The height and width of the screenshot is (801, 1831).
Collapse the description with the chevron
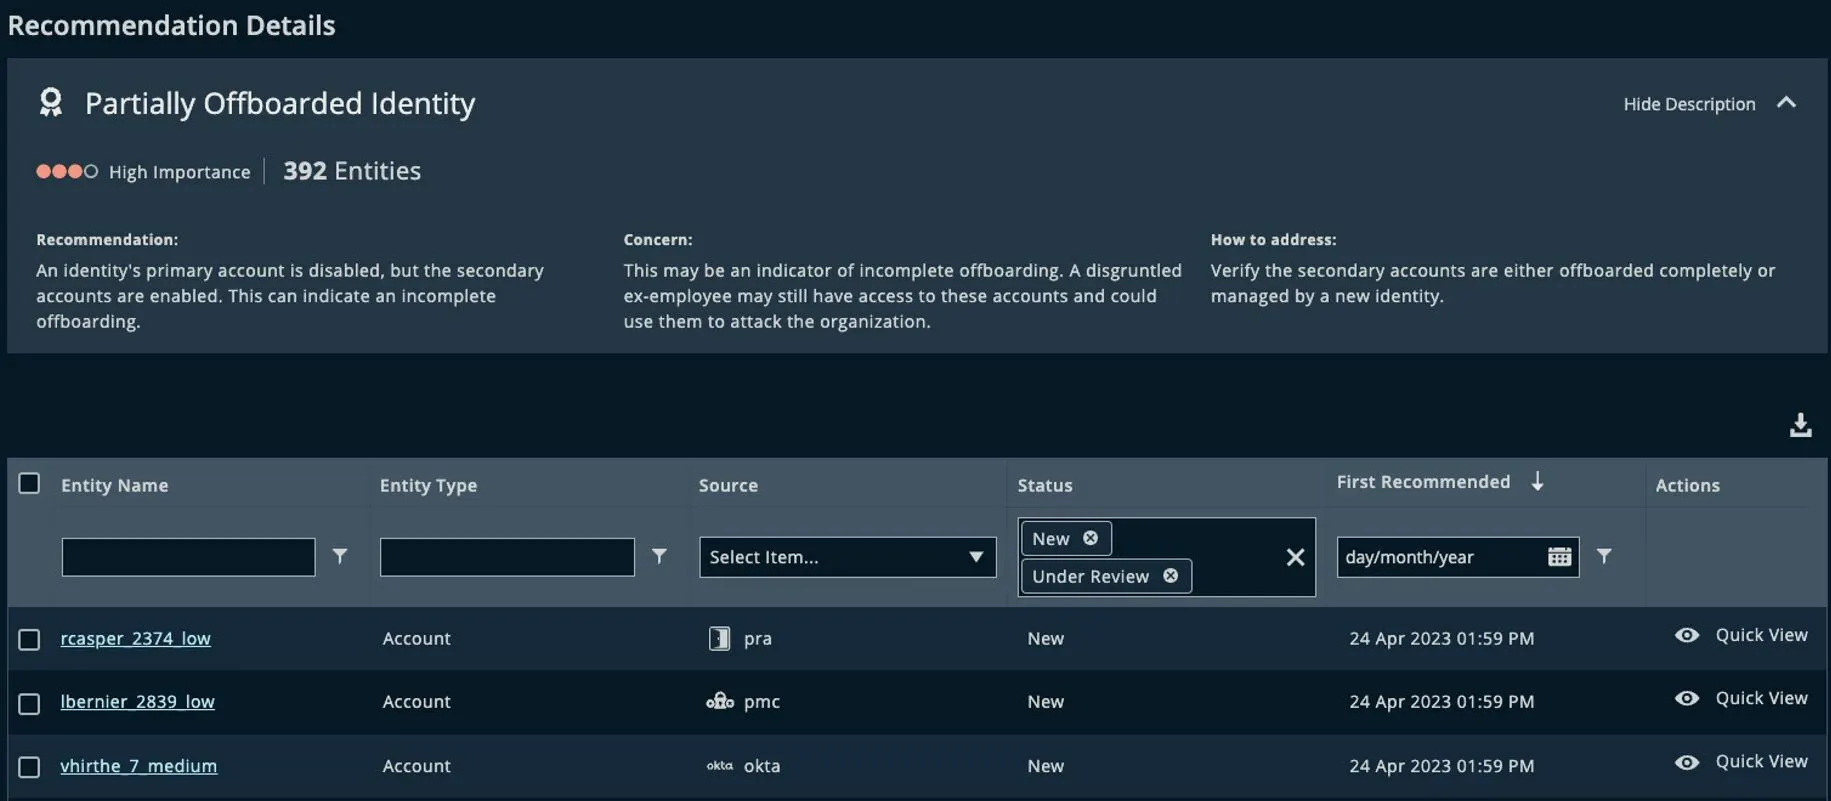click(x=1786, y=103)
